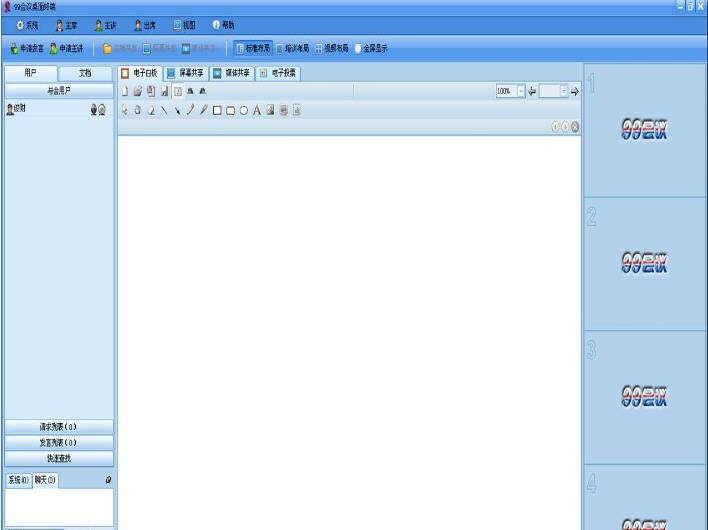708x530 pixels.
Task: Click the last whiteboard drawing tool icon
Action: click(x=297, y=110)
